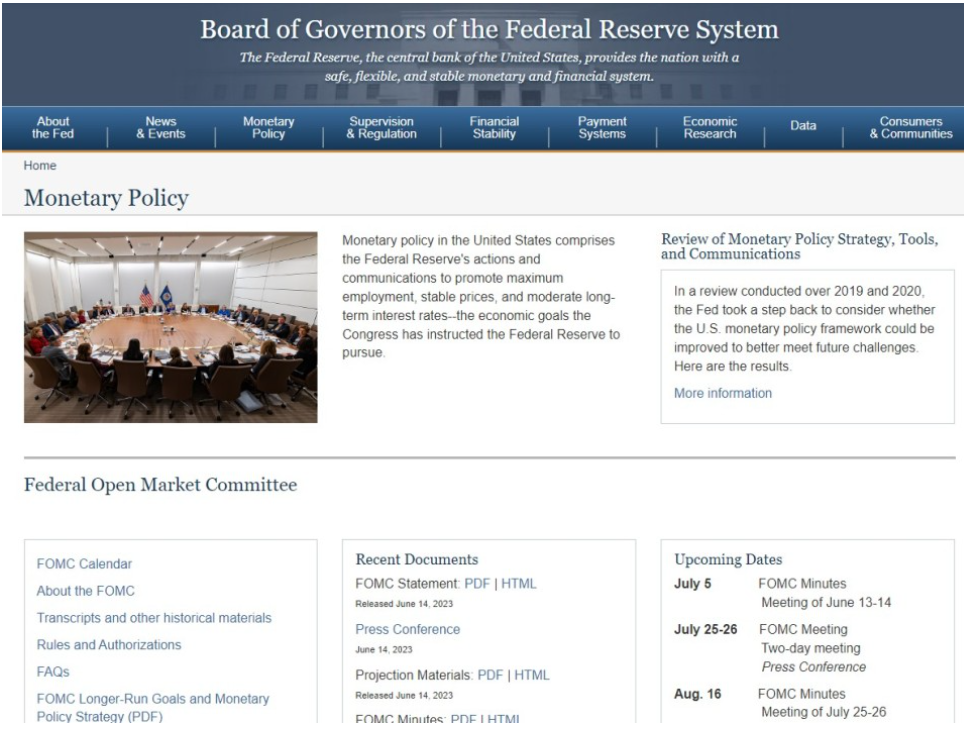Follow the More information link

coord(722,393)
